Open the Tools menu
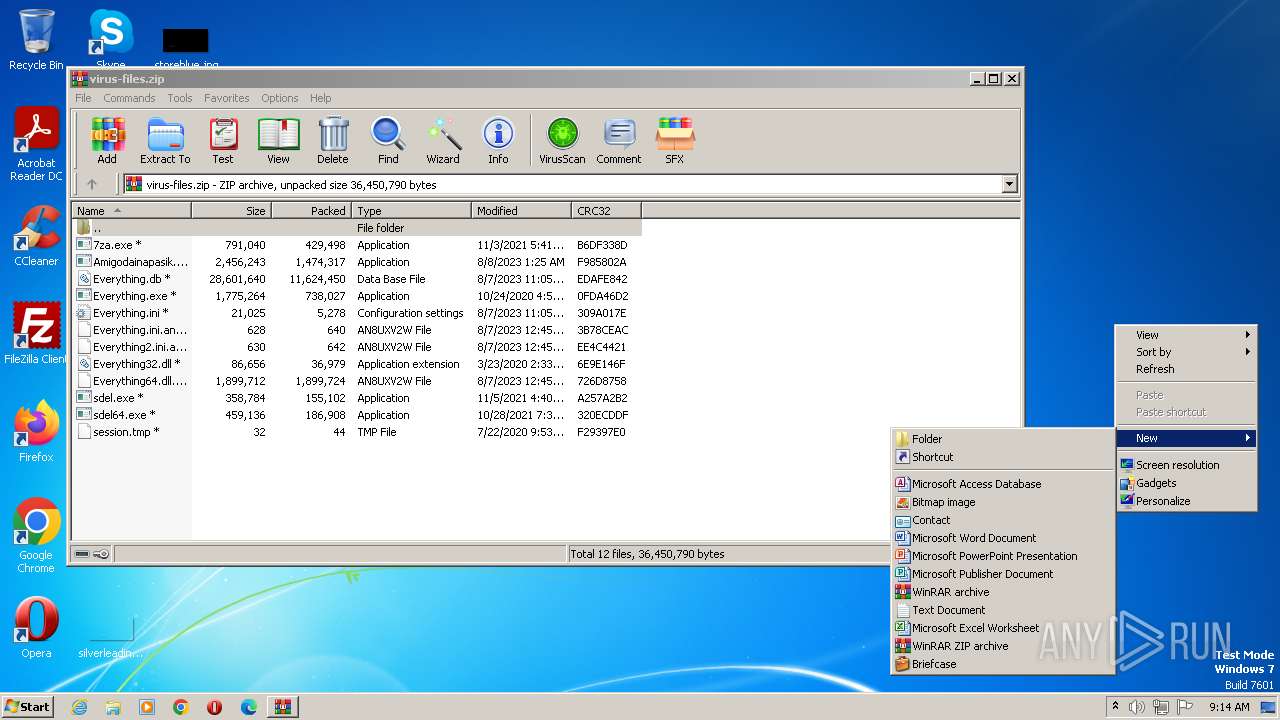The width and height of the screenshot is (1280, 720). (x=180, y=98)
